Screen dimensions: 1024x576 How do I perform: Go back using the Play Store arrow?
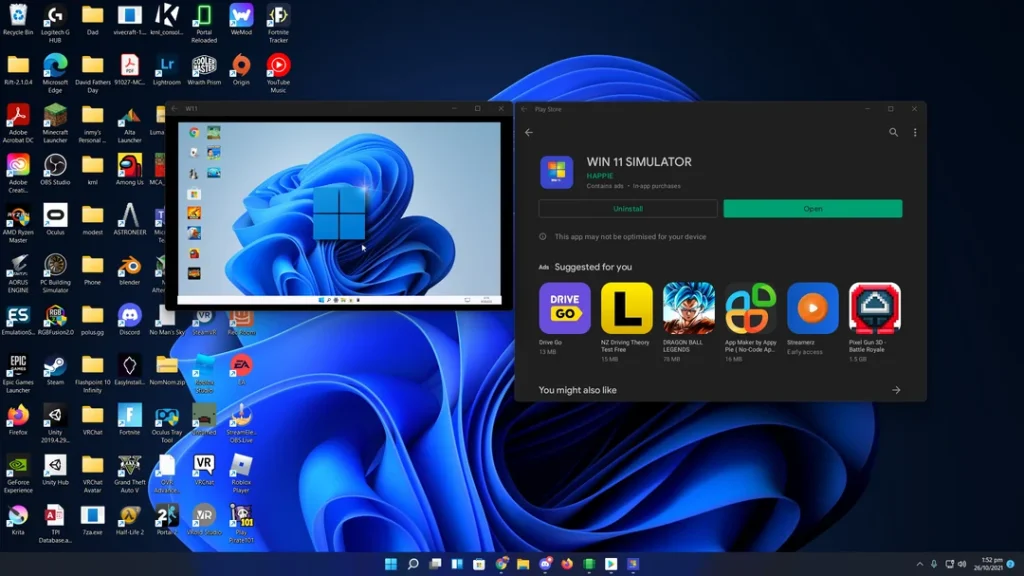point(529,132)
